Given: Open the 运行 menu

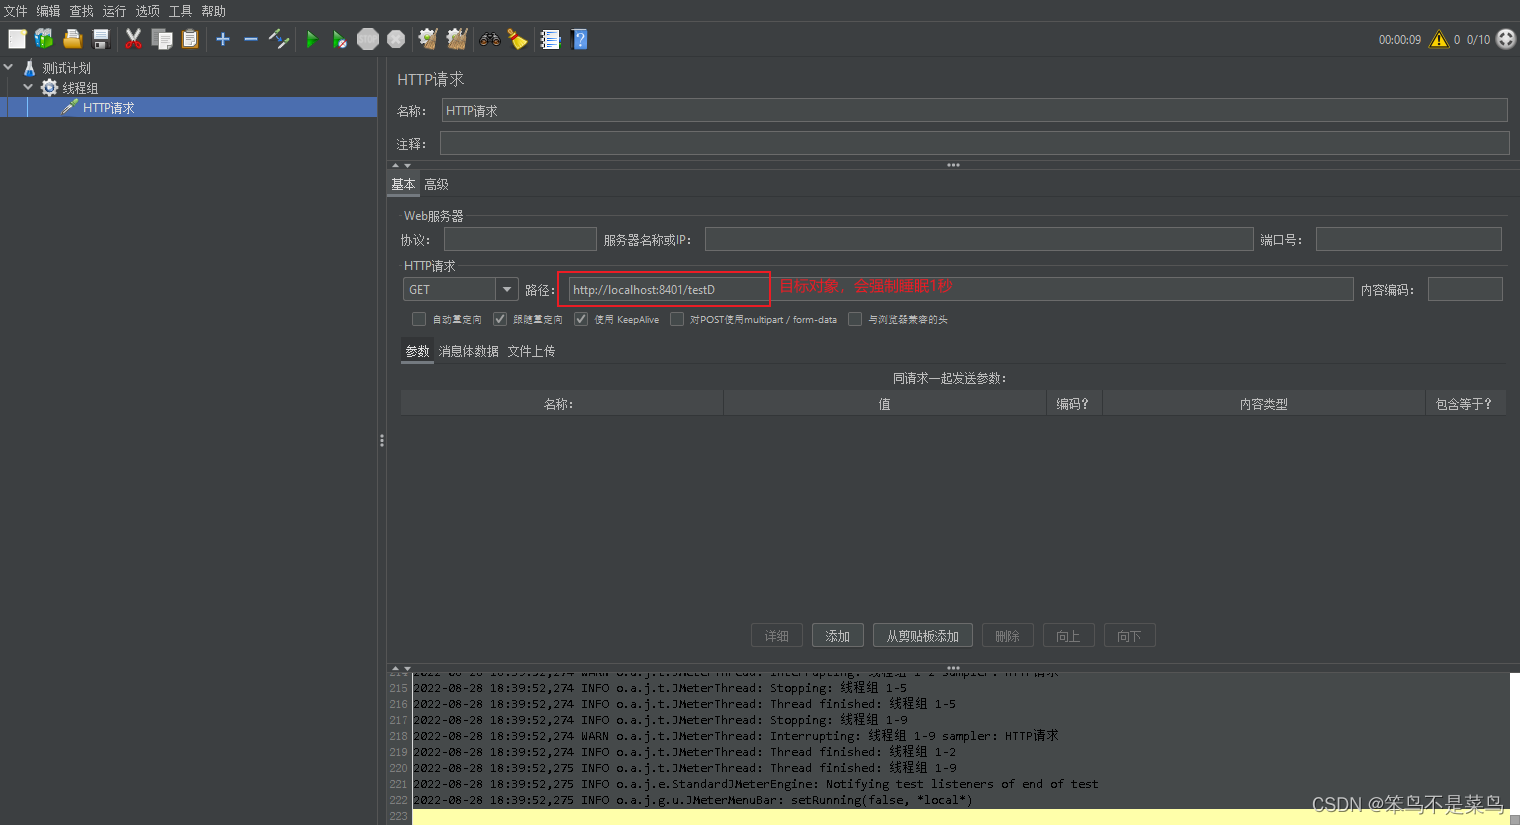Looking at the screenshot, I should pos(115,11).
